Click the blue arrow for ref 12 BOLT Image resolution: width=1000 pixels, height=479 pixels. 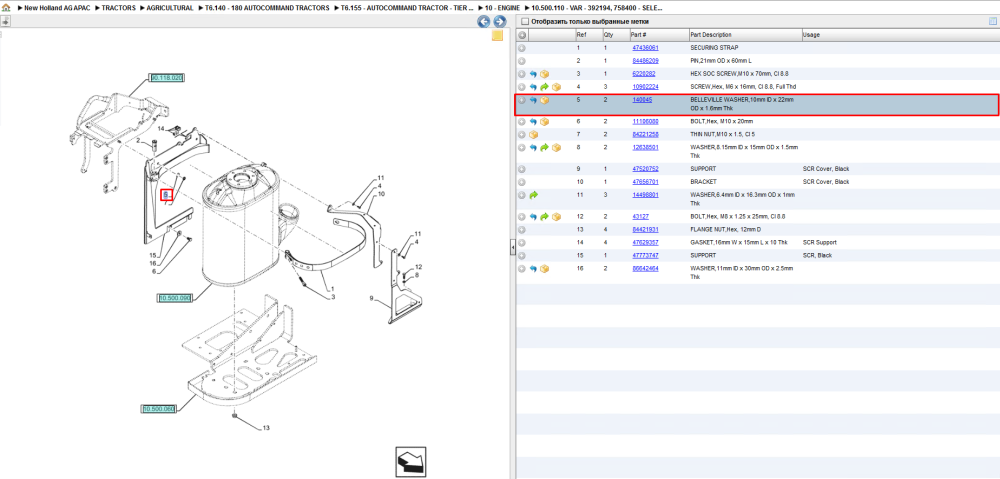tap(533, 217)
